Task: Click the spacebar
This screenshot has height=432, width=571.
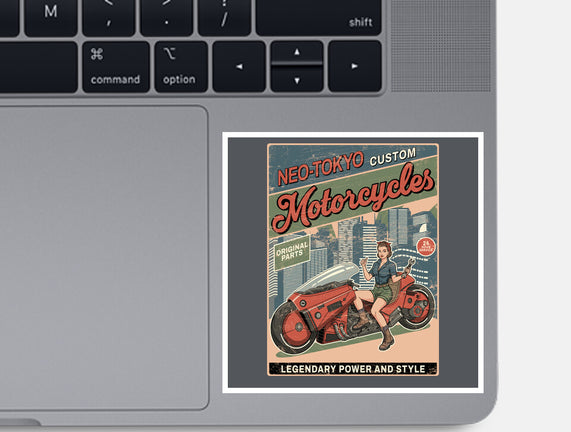Action: click(38, 67)
